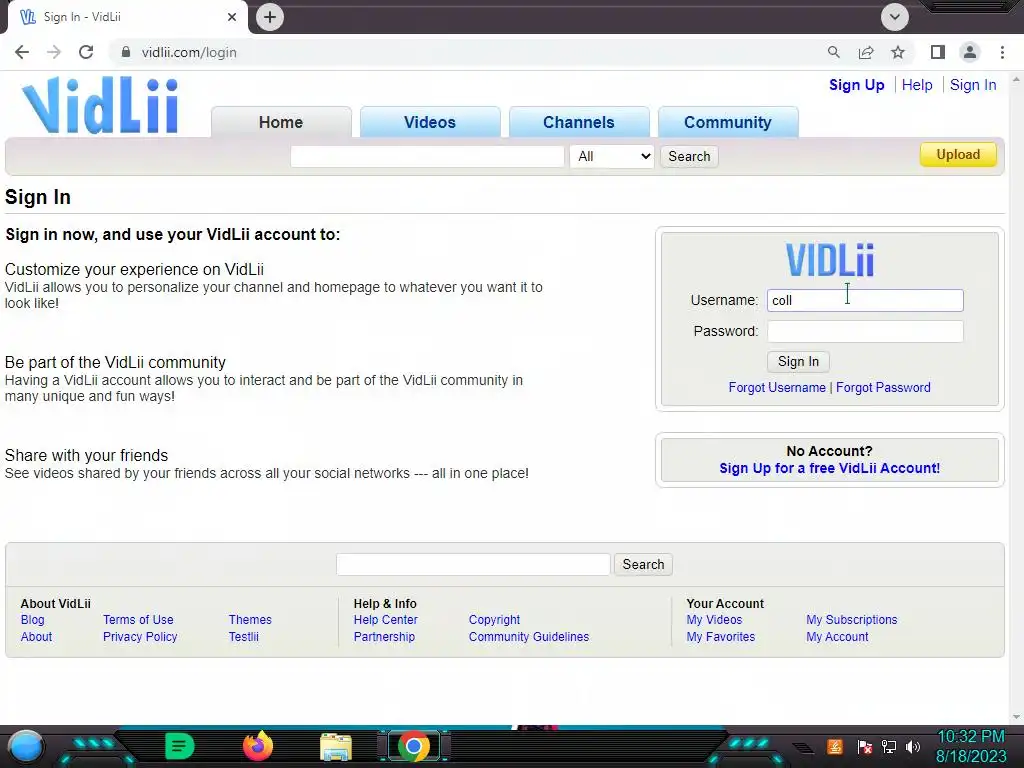Click the share page icon
The width and height of the screenshot is (1024, 768).
pyautogui.click(x=866, y=52)
